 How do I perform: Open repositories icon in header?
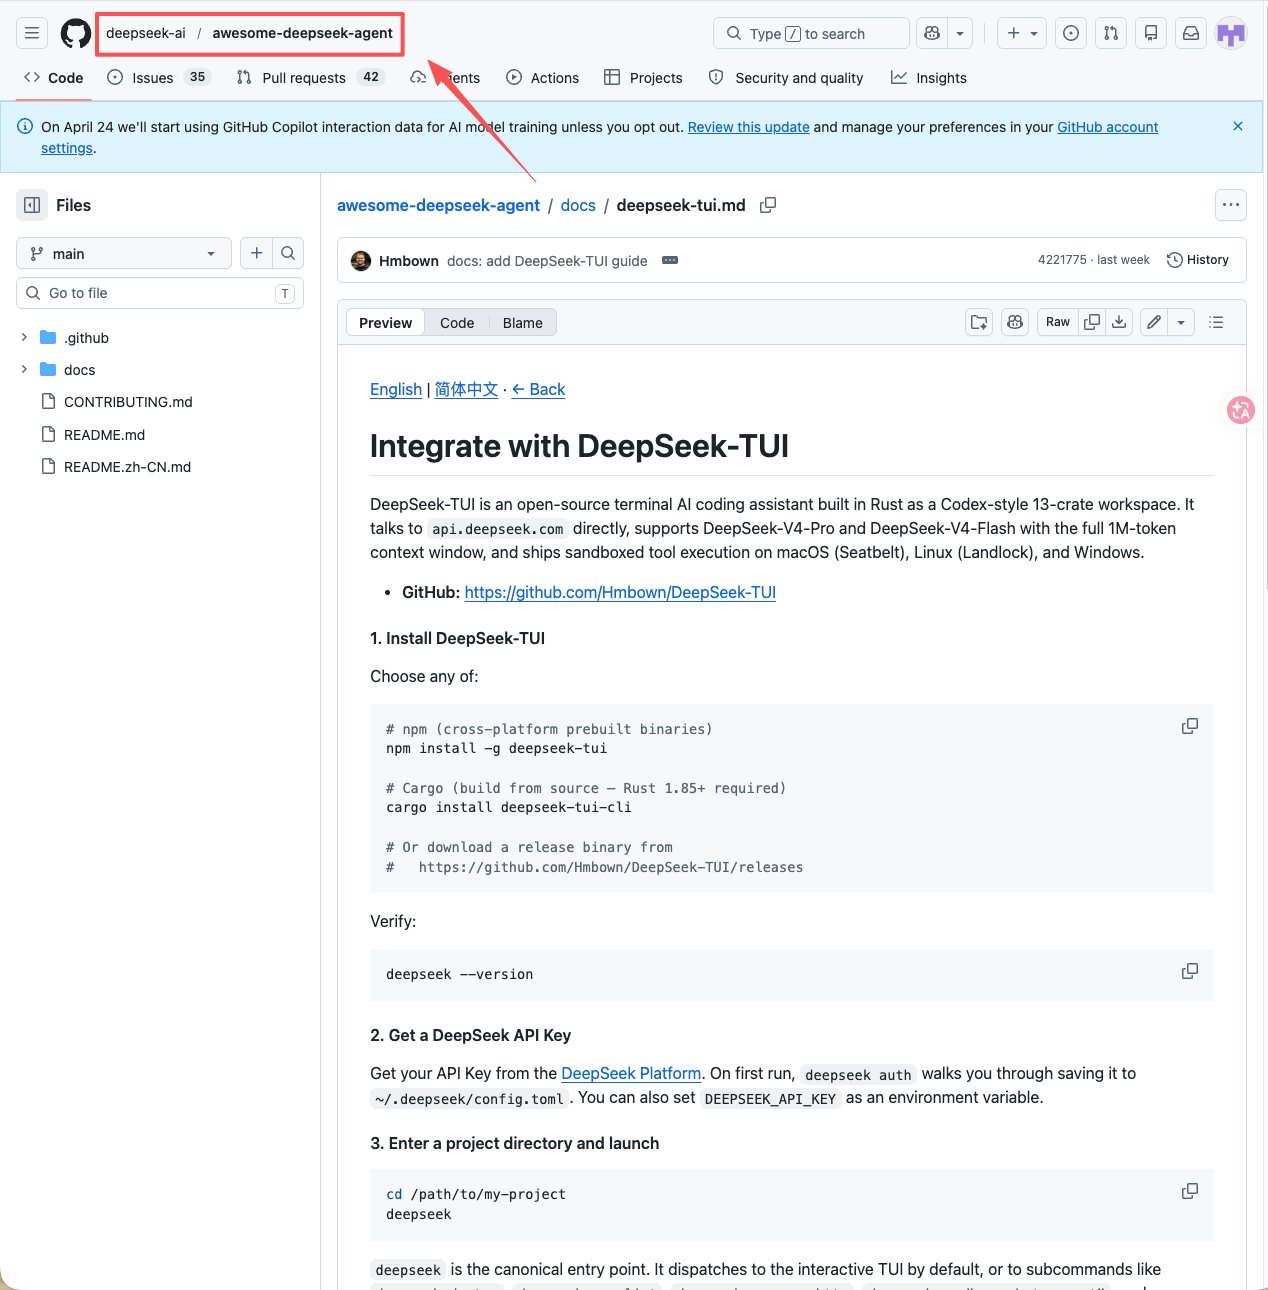coord(1151,33)
